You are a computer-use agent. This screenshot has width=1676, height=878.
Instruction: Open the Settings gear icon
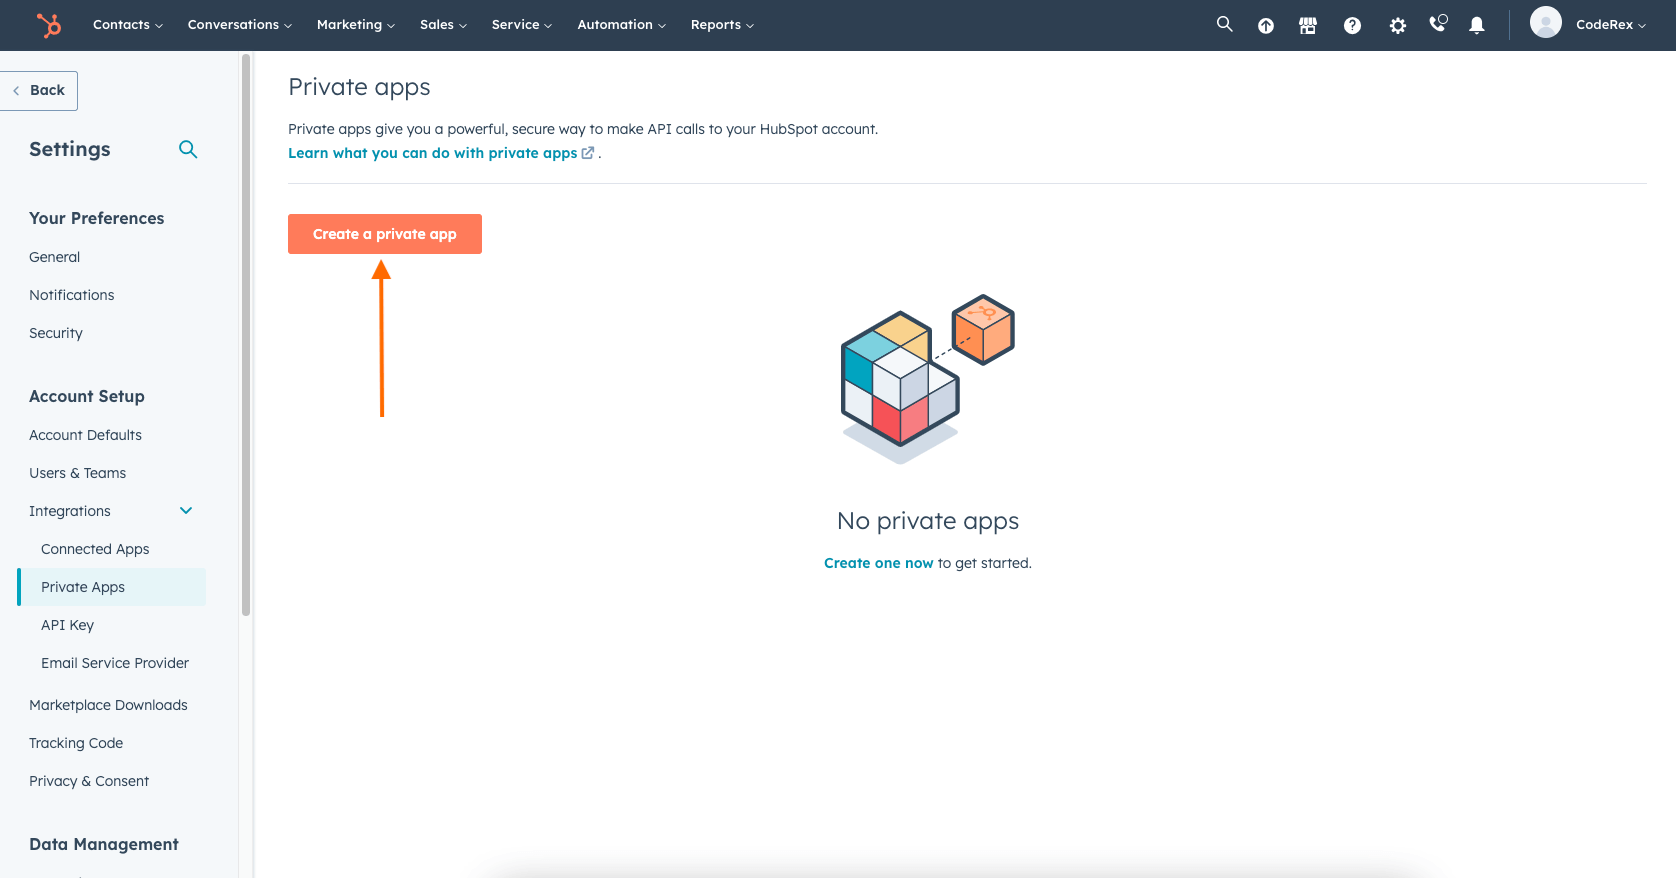pyautogui.click(x=1398, y=26)
